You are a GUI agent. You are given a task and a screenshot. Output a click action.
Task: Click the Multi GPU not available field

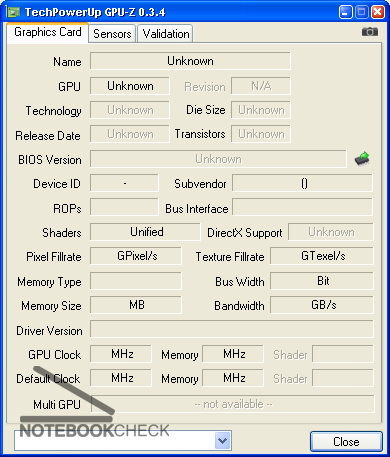pyautogui.click(x=233, y=404)
